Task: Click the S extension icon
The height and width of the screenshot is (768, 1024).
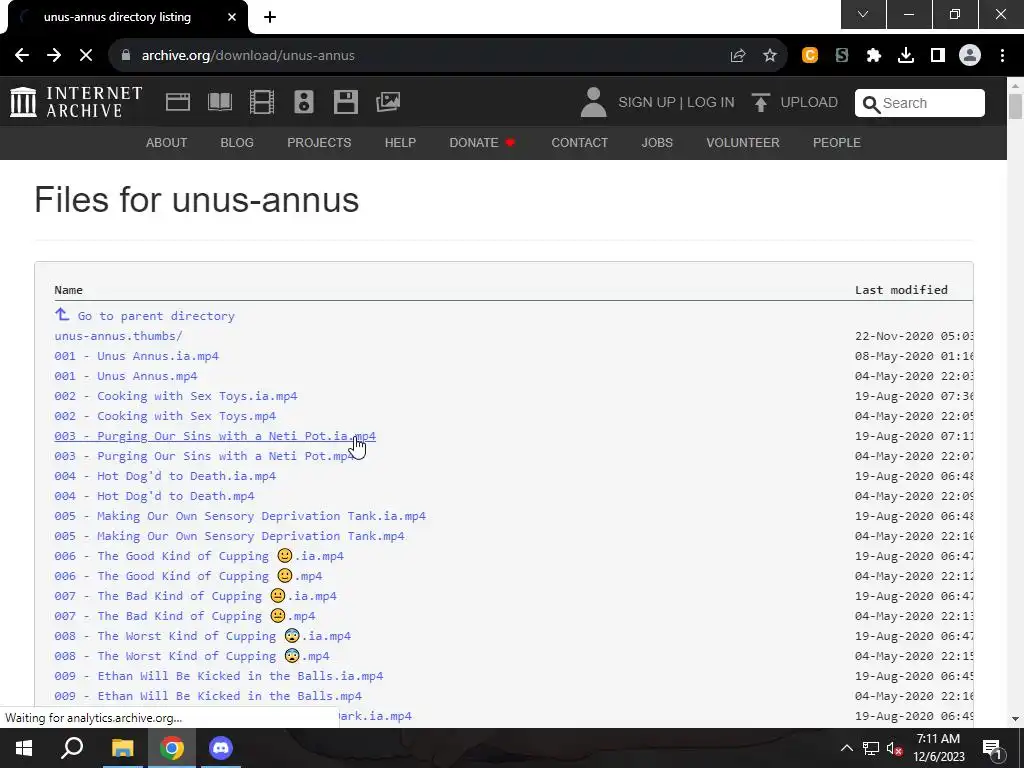Action: (x=842, y=56)
